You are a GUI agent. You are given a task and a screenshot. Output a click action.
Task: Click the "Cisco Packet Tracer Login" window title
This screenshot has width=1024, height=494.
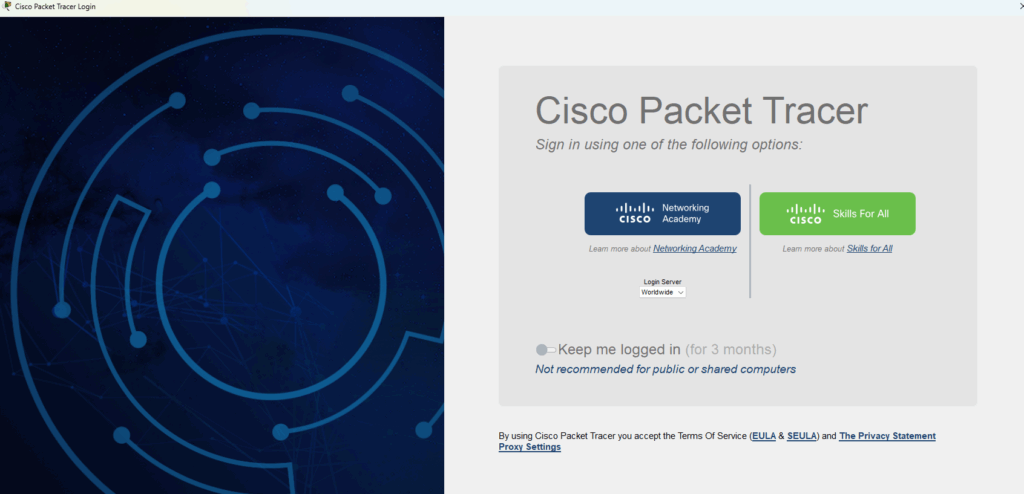tap(56, 6)
